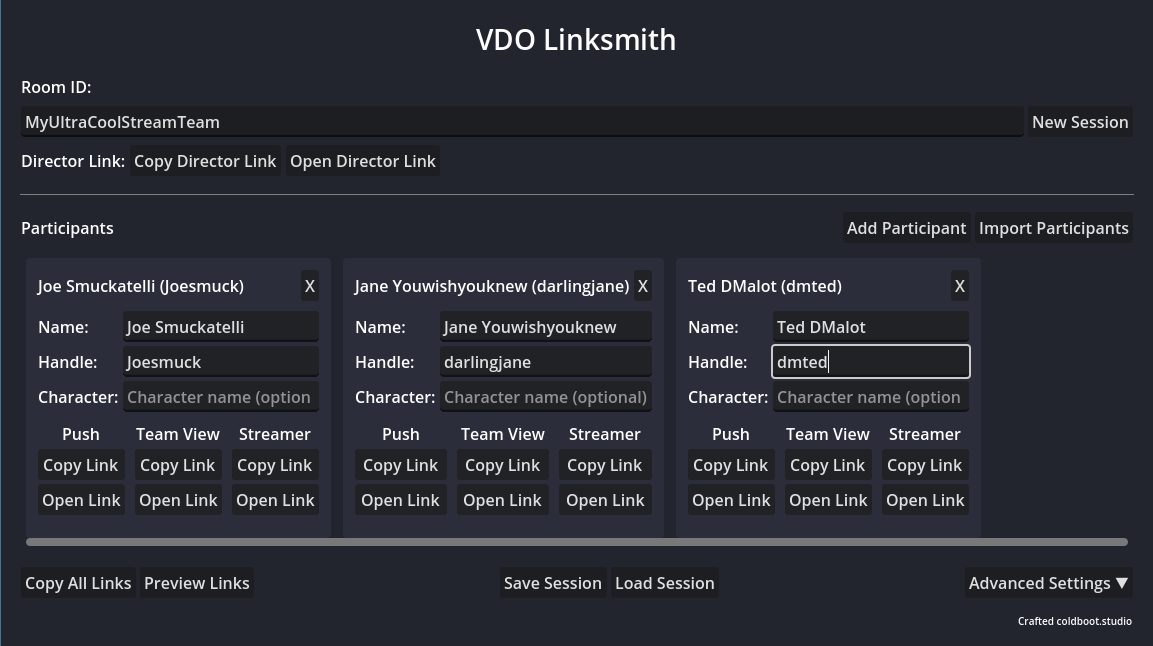The height and width of the screenshot is (646, 1153).
Task: Copy Ted's Push link
Action: pos(731,465)
